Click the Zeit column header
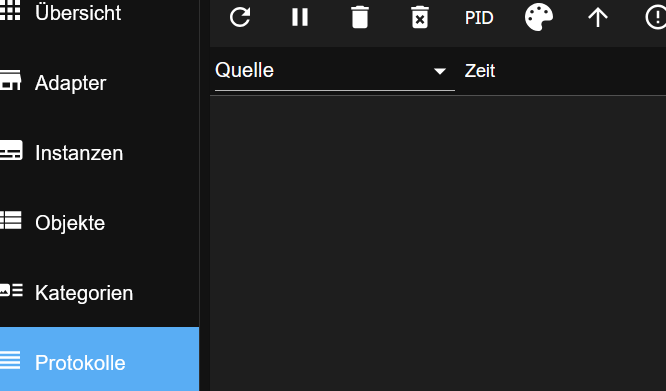Screen dimensions: 666x391 (x=480, y=71)
